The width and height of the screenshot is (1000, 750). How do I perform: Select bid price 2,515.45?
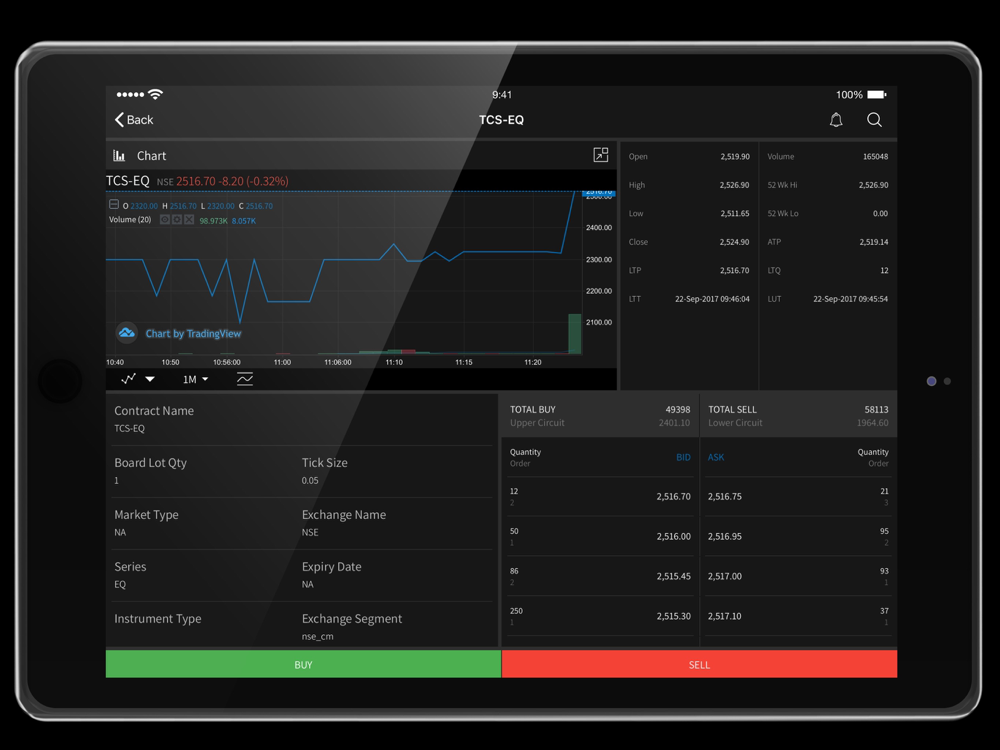(x=673, y=576)
